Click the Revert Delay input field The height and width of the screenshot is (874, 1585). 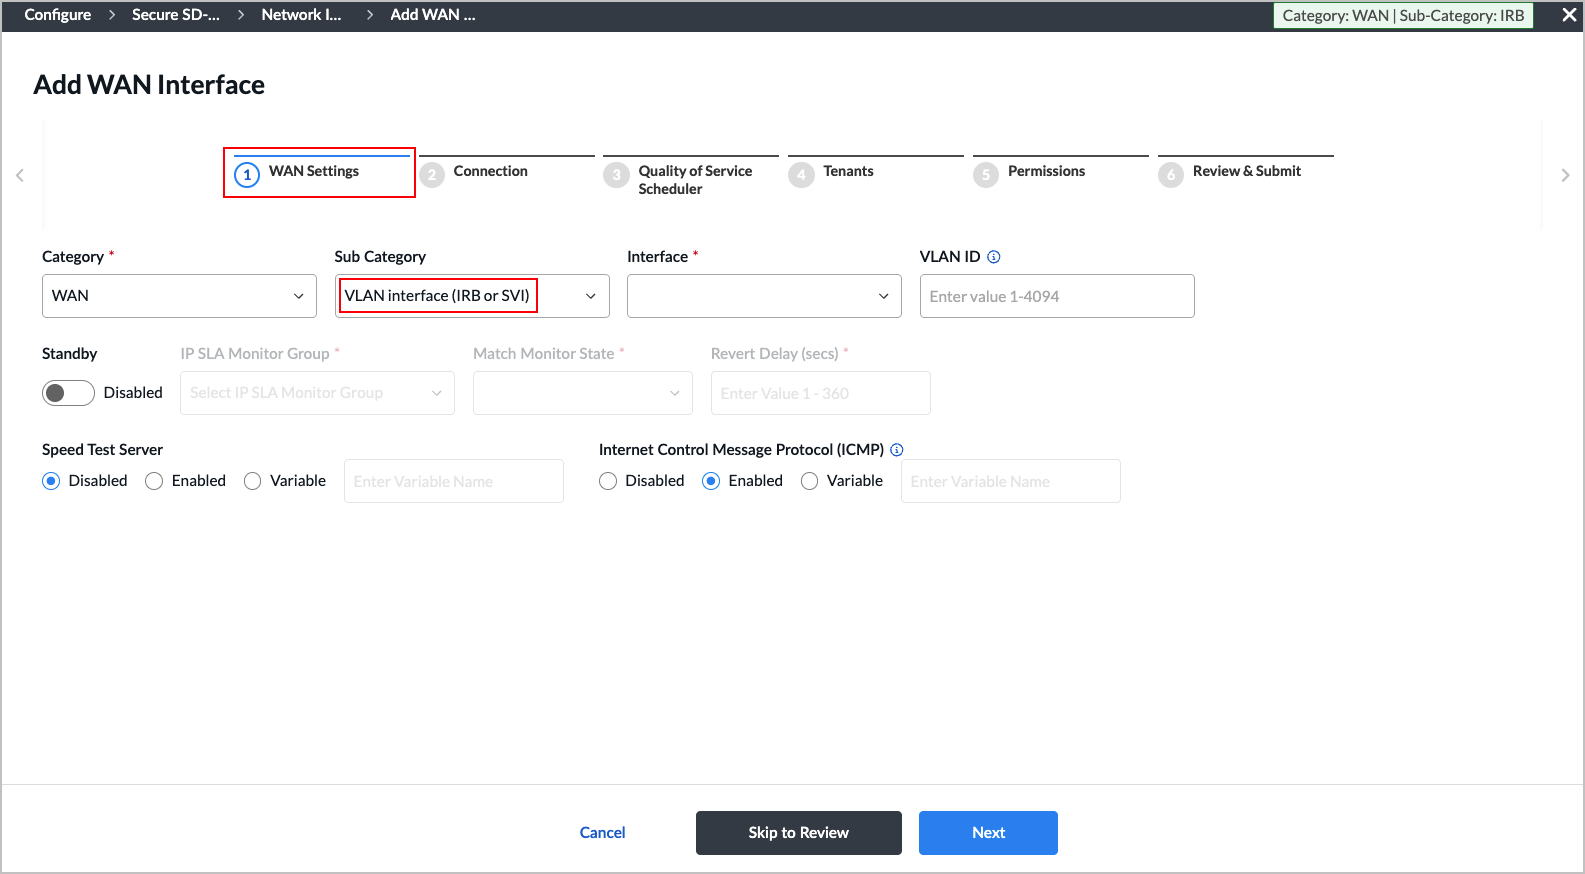821,393
